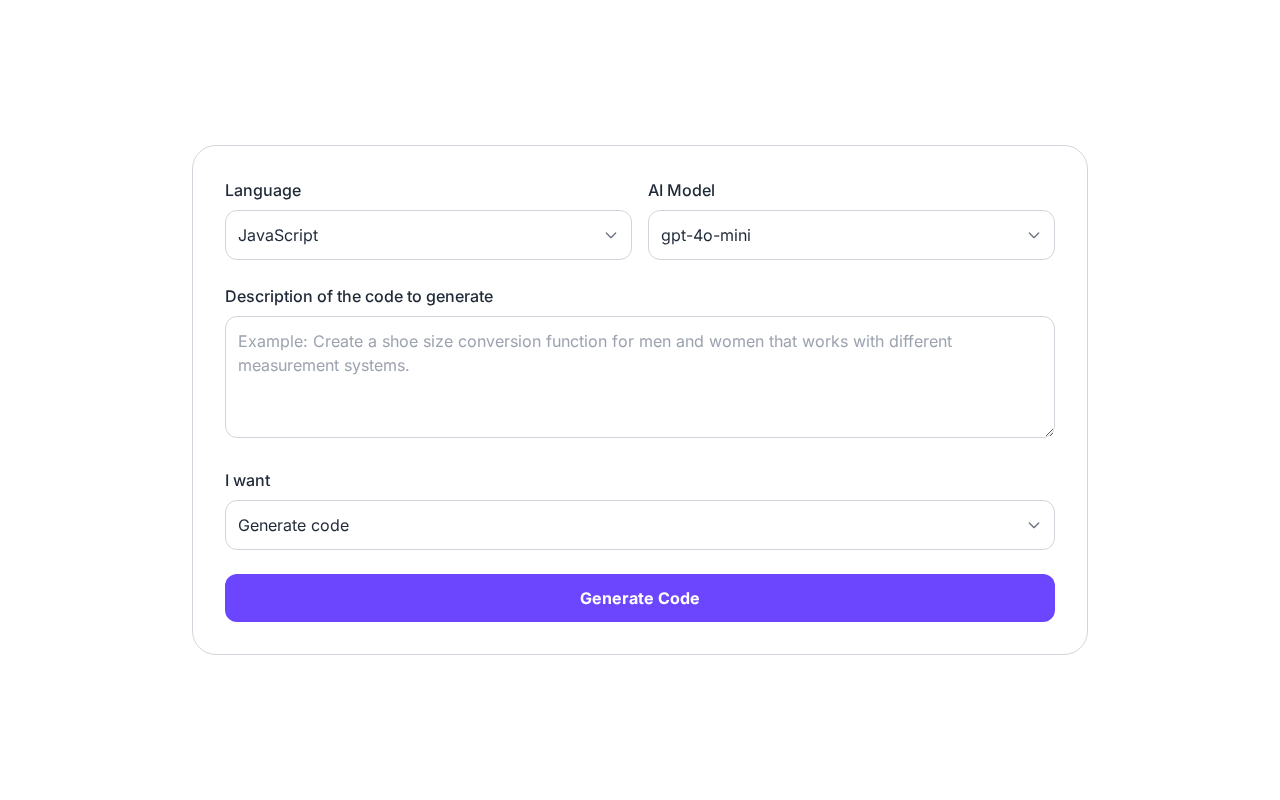The image size is (1280, 800).
Task: Click the empty lower area of the description box
Action: coord(640,408)
